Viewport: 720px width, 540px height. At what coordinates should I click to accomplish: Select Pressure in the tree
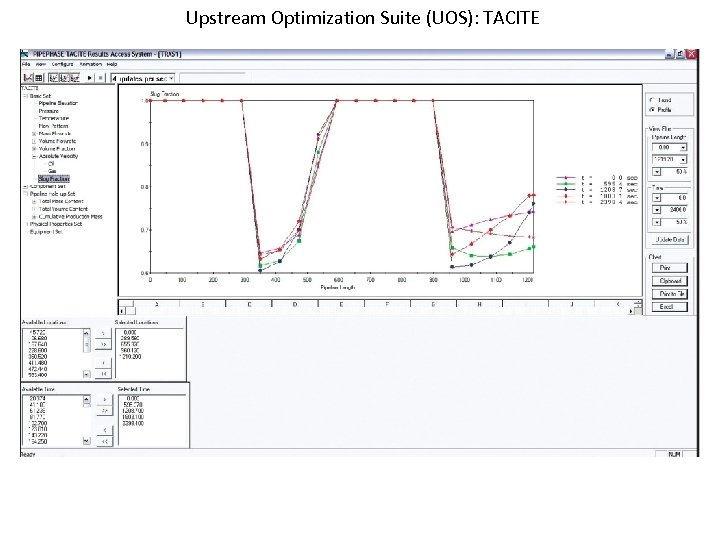click(49, 111)
